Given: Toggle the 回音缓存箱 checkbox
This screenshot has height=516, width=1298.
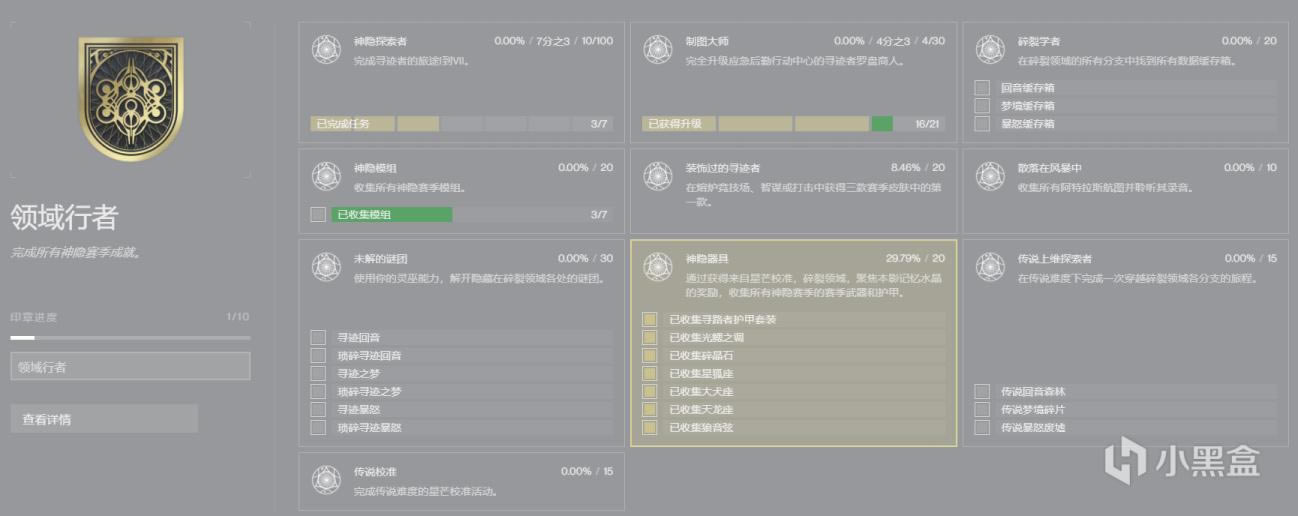Looking at the screenshot, I should click(982, 88).
